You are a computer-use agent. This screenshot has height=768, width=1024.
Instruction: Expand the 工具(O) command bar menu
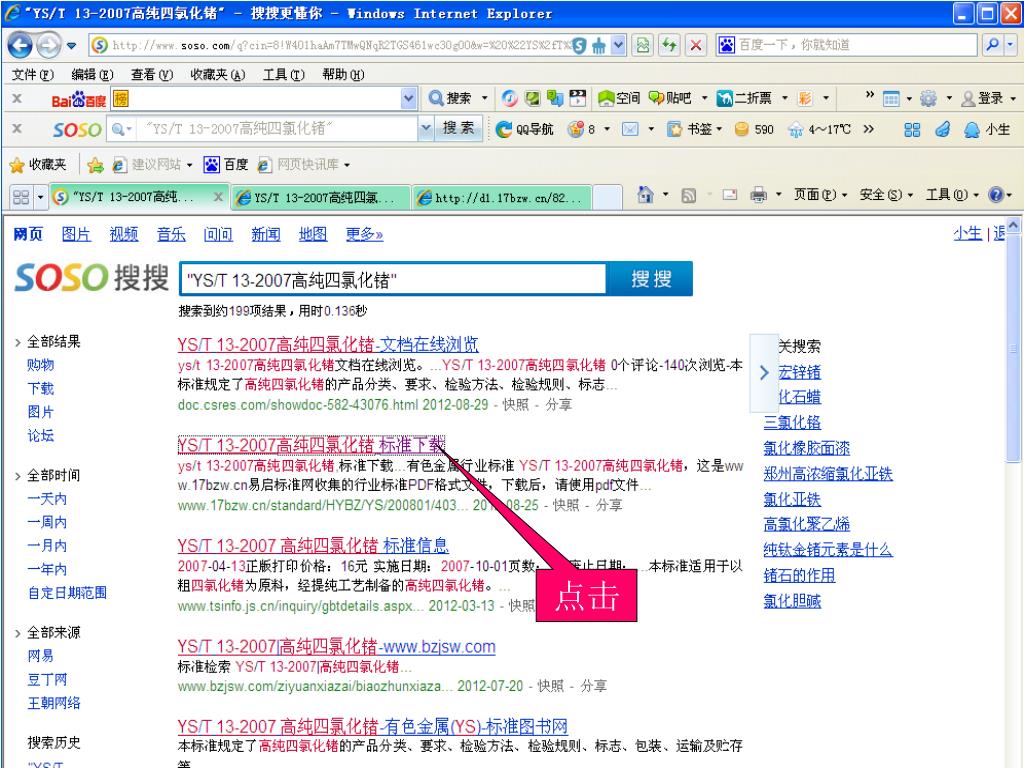coord(952,195)
